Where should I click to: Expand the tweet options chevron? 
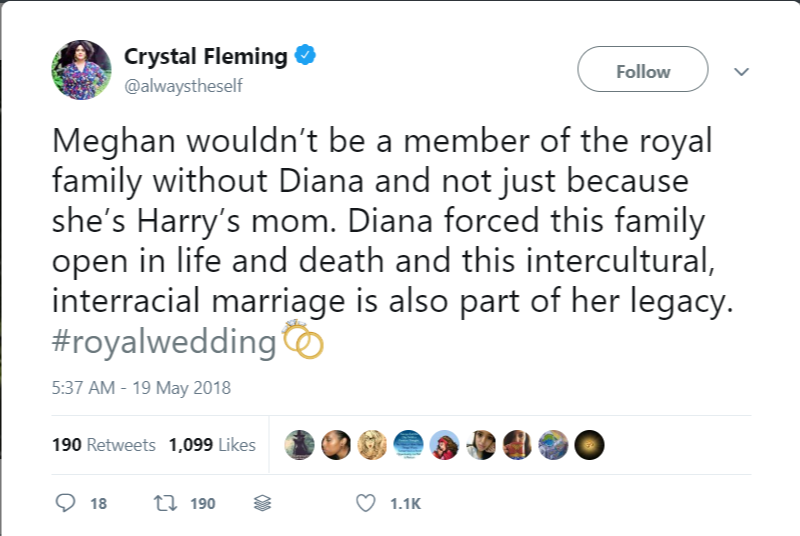pyautogui.click(x=741, y=71)
